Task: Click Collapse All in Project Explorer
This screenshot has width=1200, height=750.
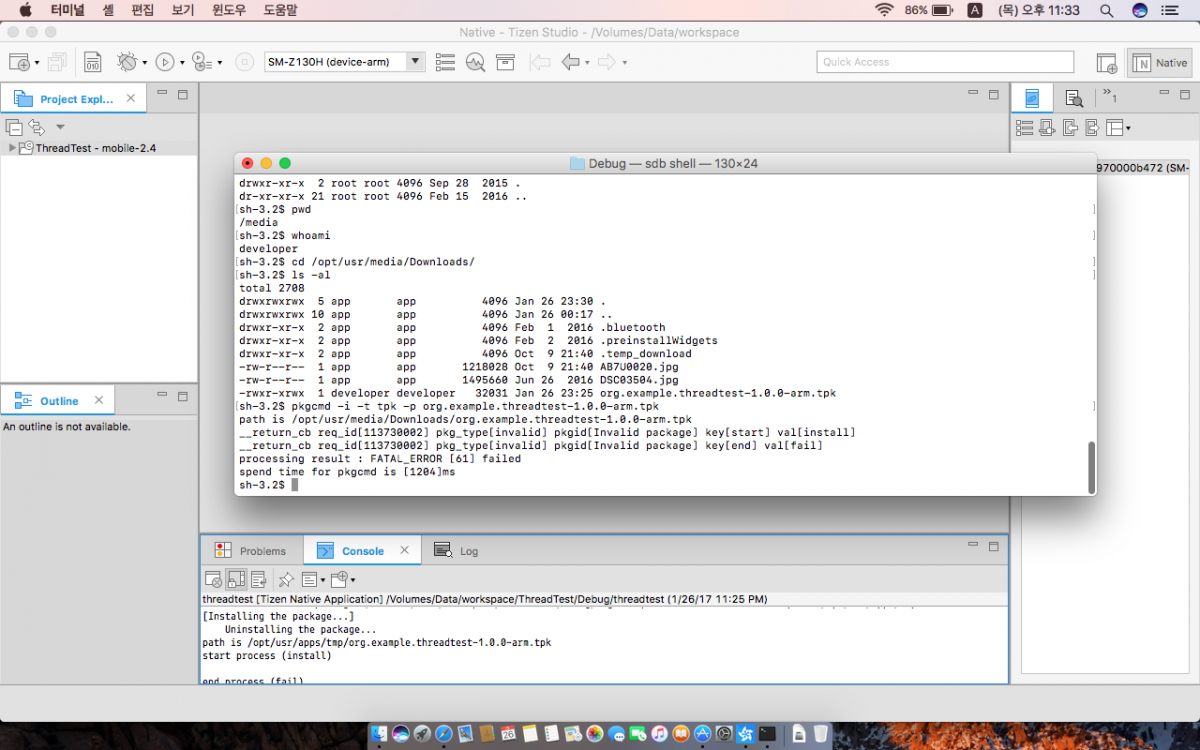Action: pyautogui.click(x=14, y=127)
